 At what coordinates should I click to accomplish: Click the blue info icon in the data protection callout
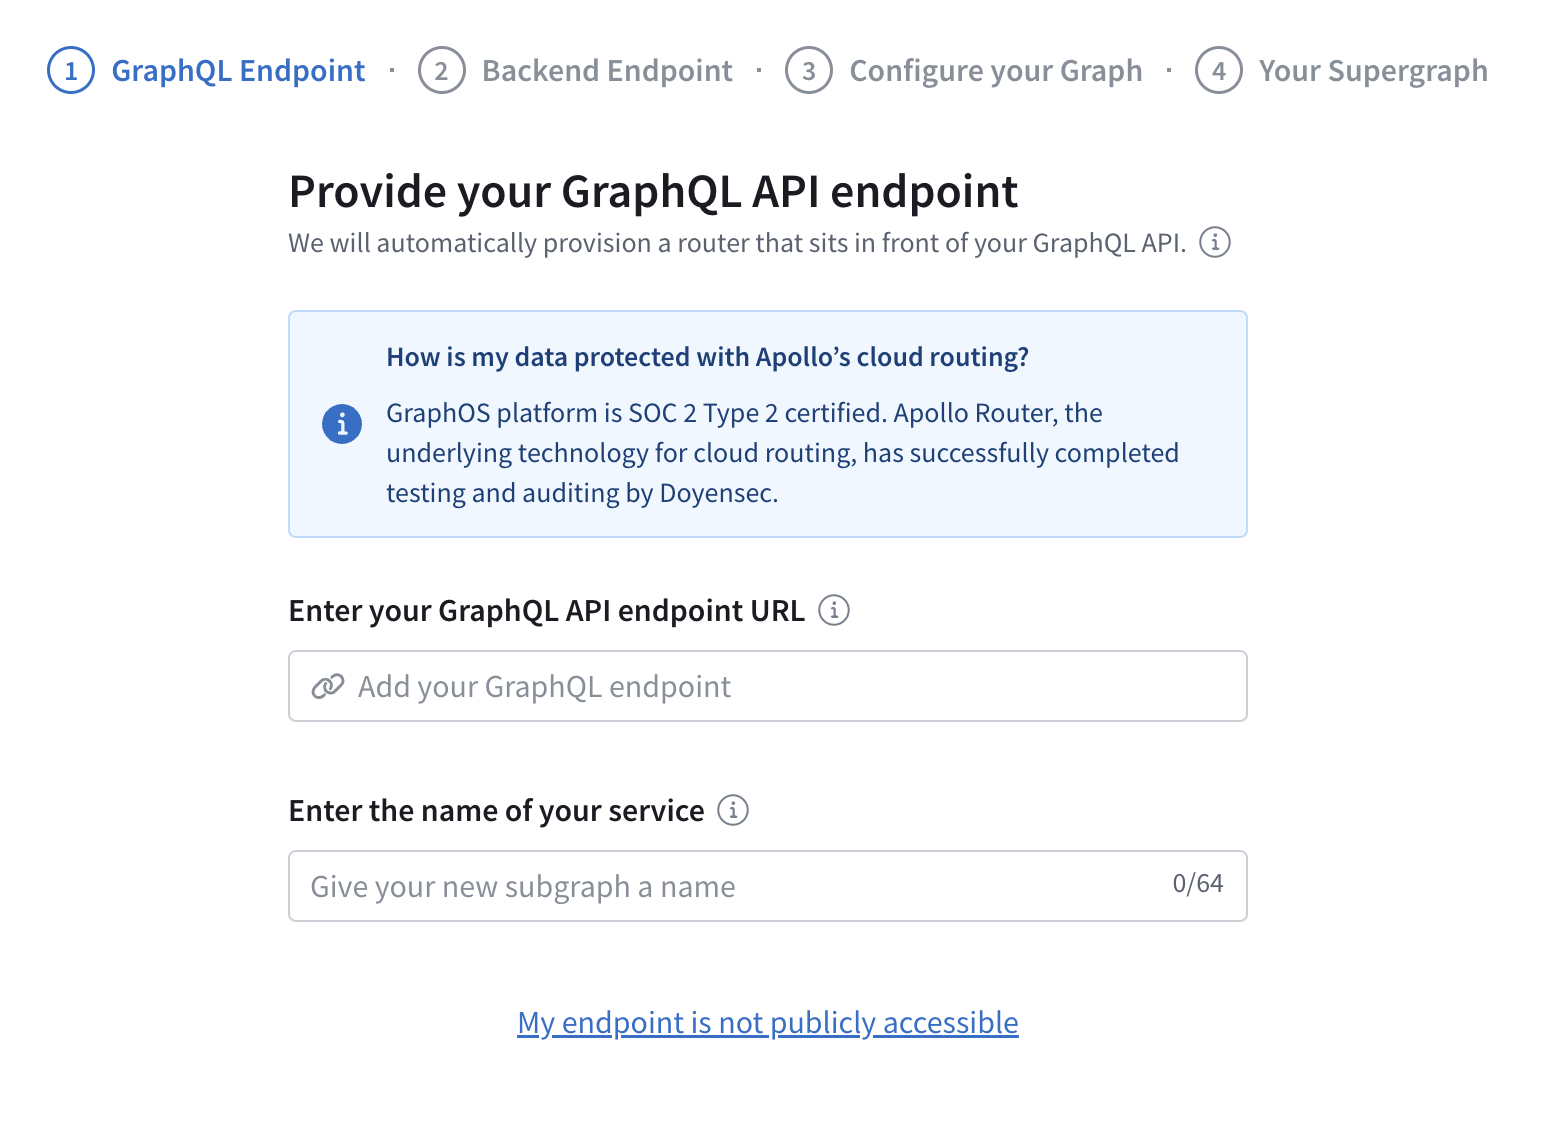pos(342,423)
